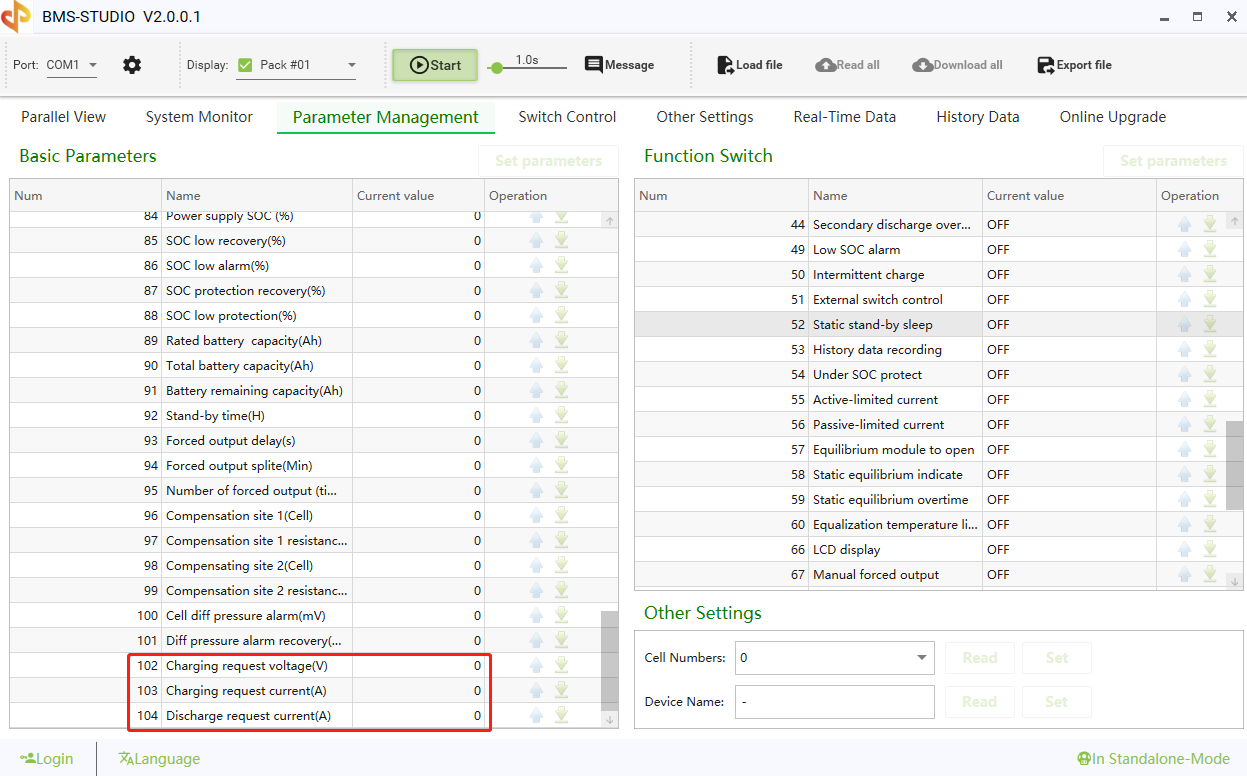The height and width of the screenshot is (776, 1247).
Task: Click Function Switch scrollbar thumb
Action: [1235, 465]
